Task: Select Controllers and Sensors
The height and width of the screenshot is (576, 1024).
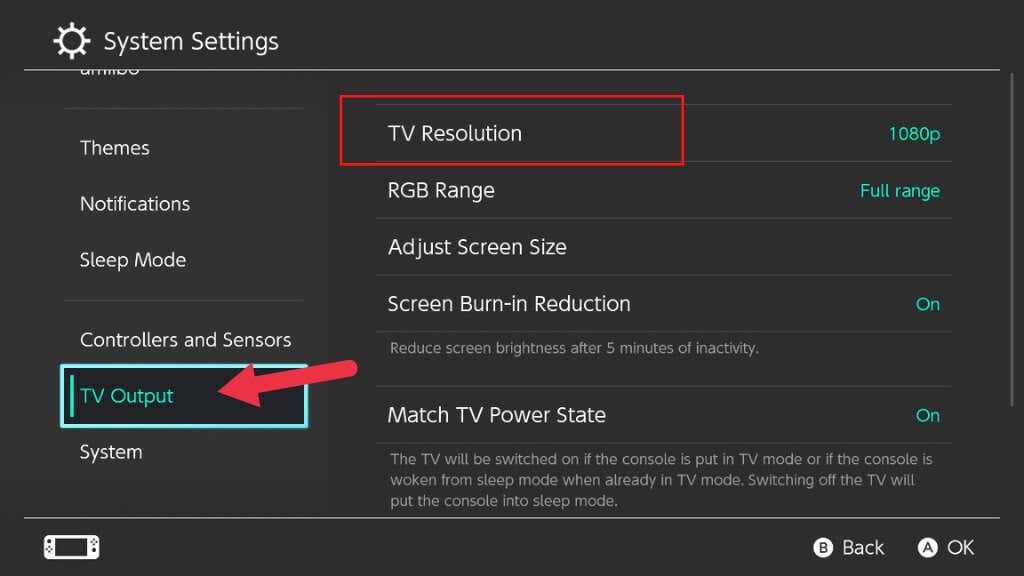Action: click(x=185, y=339)
